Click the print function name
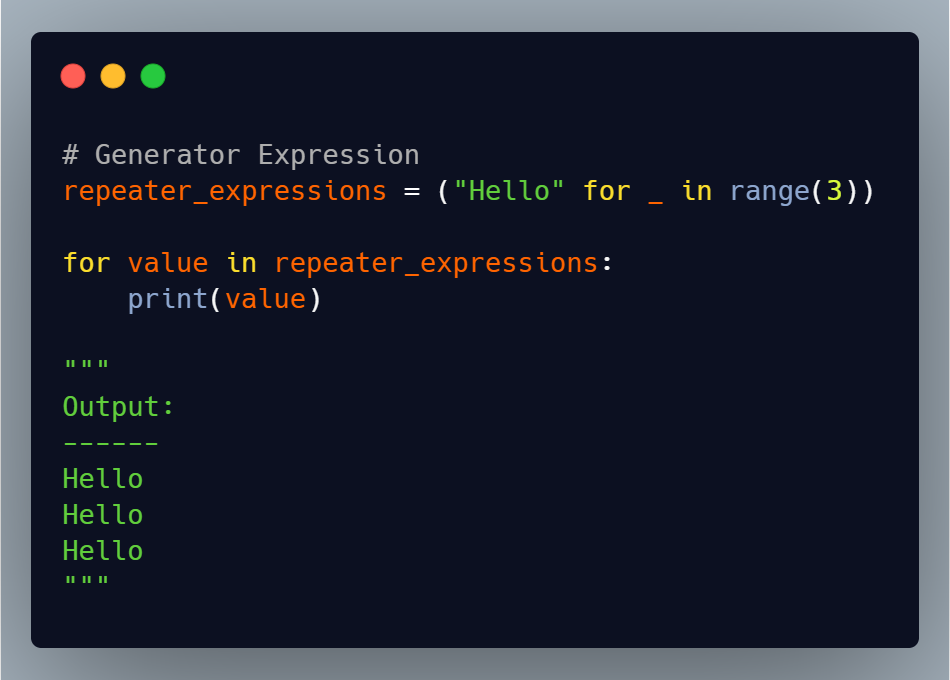This screenshot has width=950, height=680. pos(167,299)
